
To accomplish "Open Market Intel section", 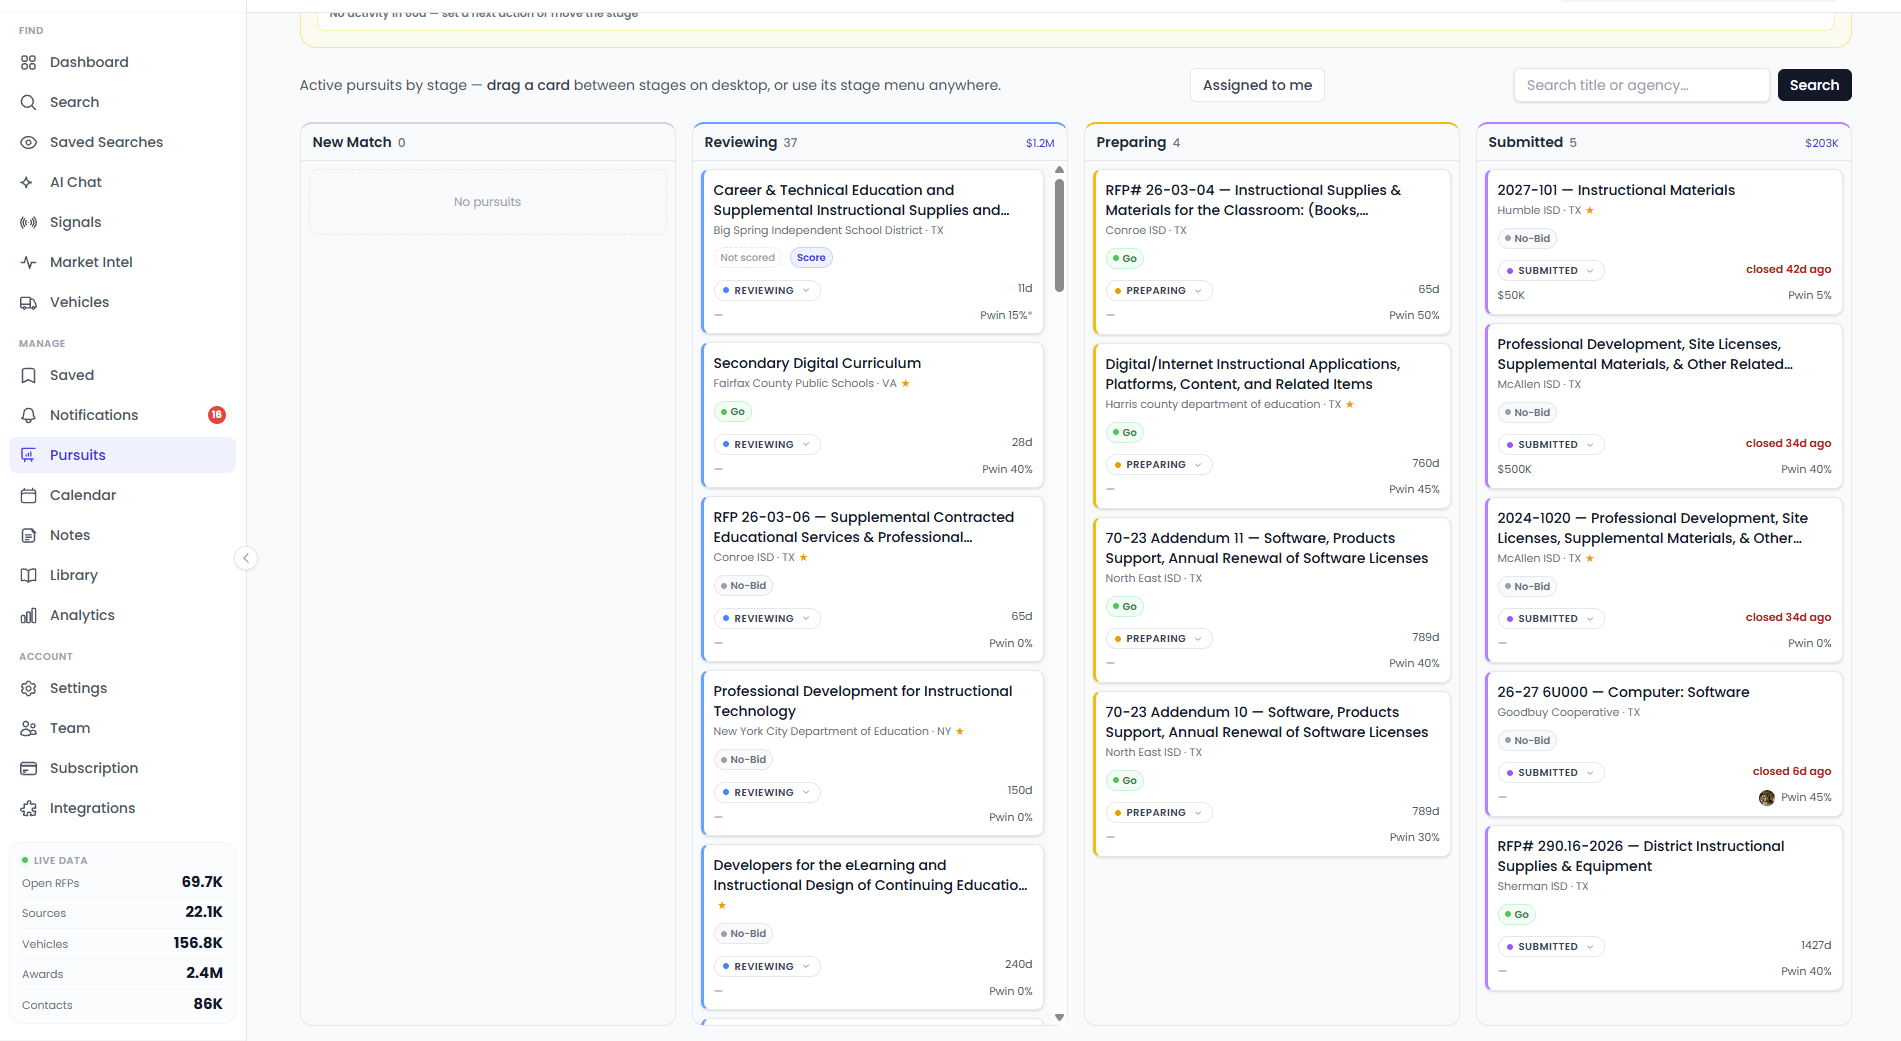I will point(122,262).
